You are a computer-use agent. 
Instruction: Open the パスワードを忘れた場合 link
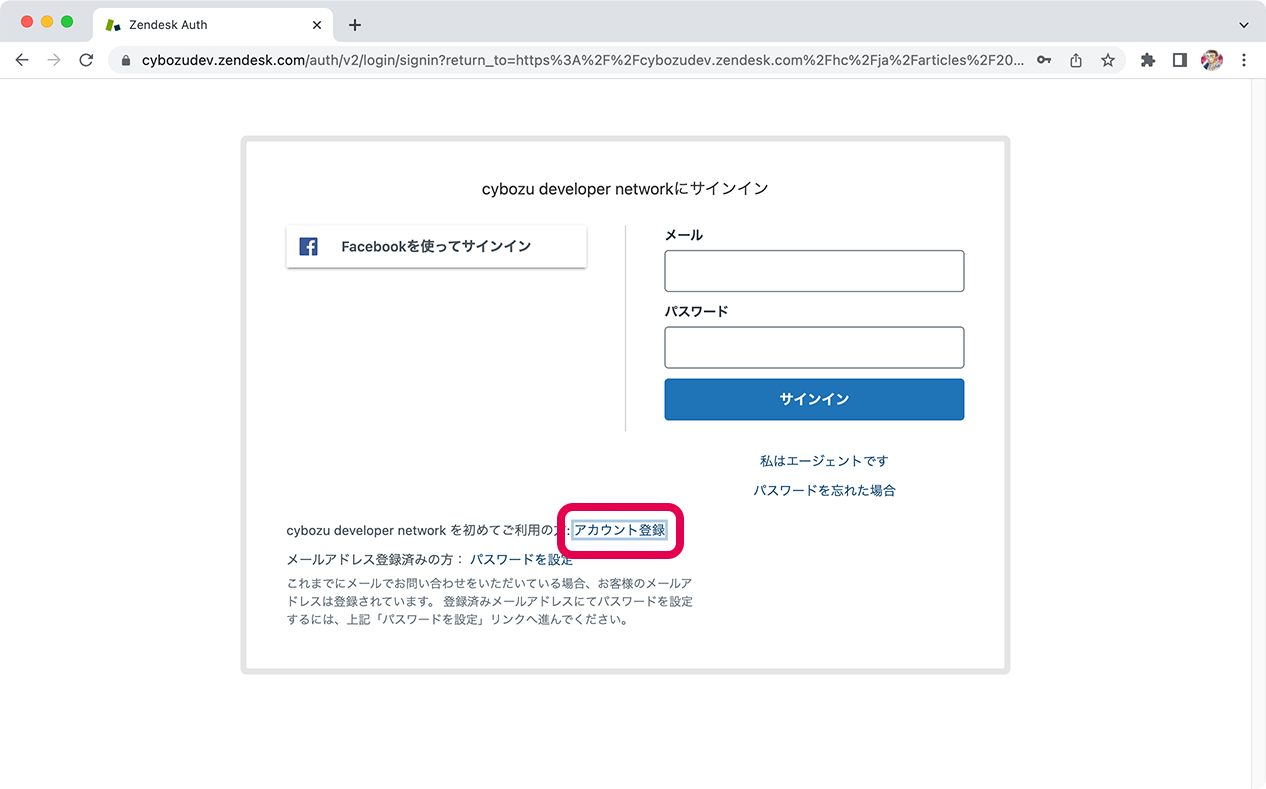click(x=824, y=491)
